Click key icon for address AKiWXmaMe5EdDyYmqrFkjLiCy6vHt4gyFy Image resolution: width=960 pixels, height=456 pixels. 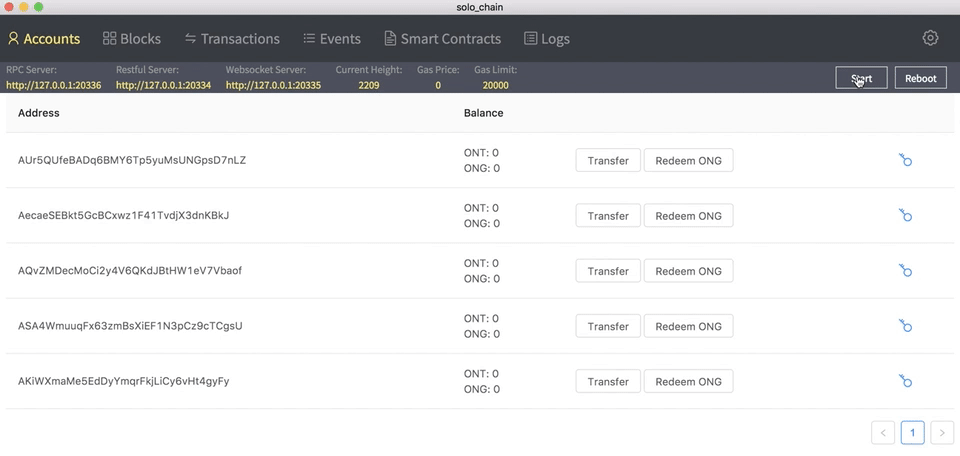pos(906,380)
